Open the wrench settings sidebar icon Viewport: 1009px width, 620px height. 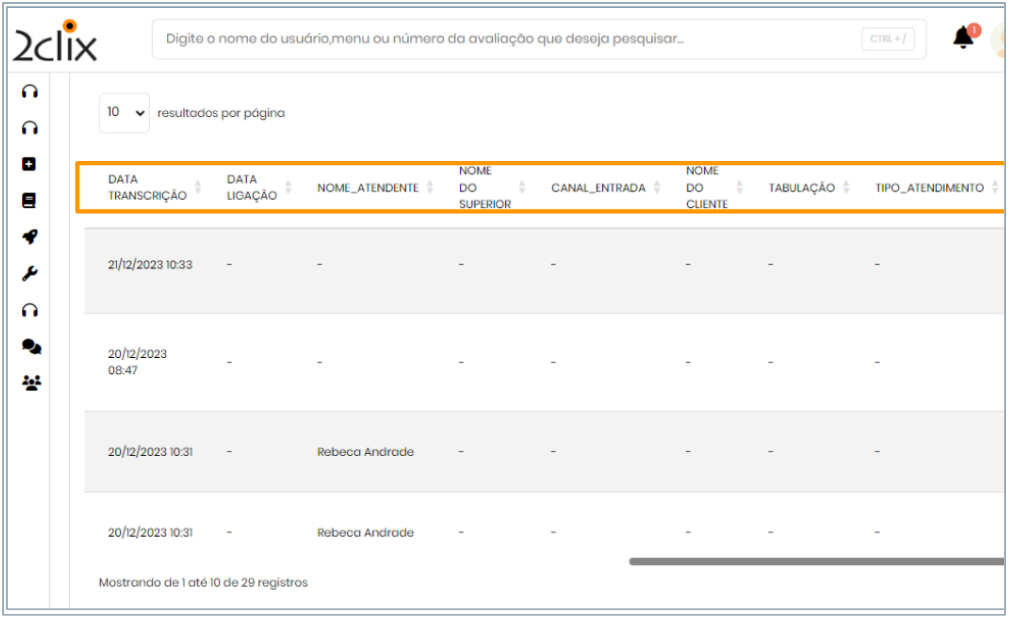point(30,273)
